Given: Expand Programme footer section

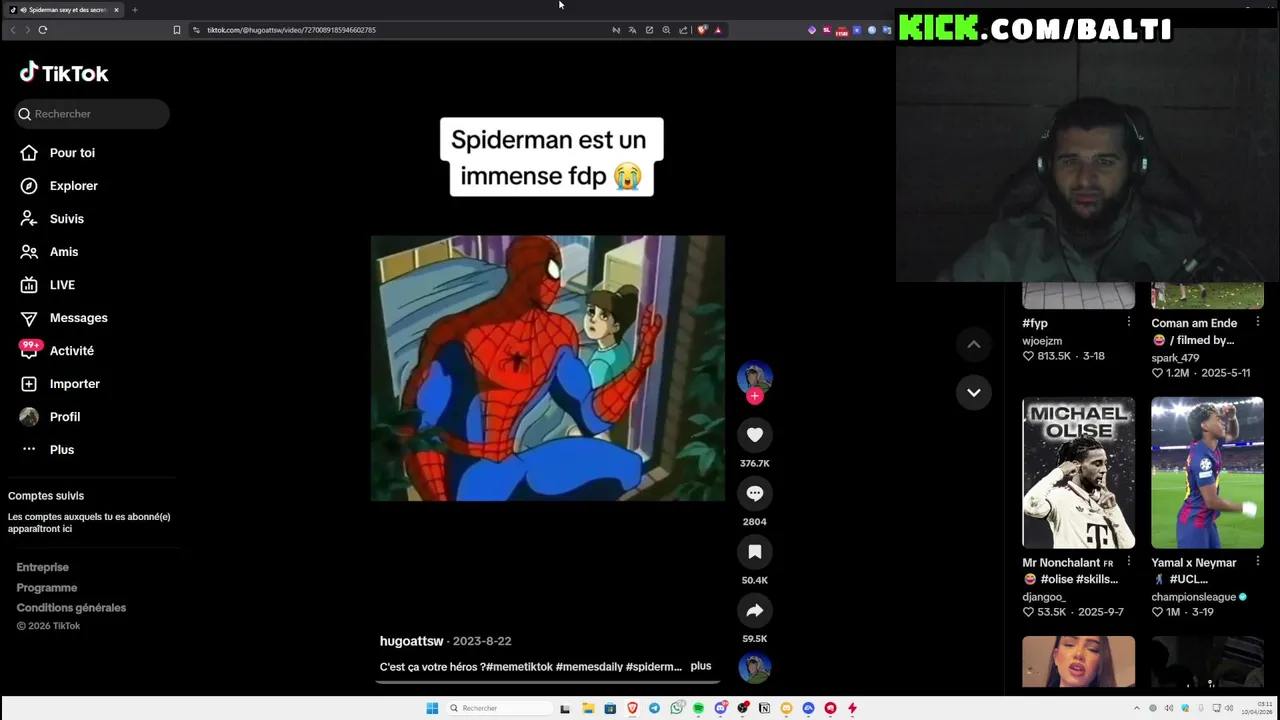Looking at the screenshot, I should (x=47, y=588).
